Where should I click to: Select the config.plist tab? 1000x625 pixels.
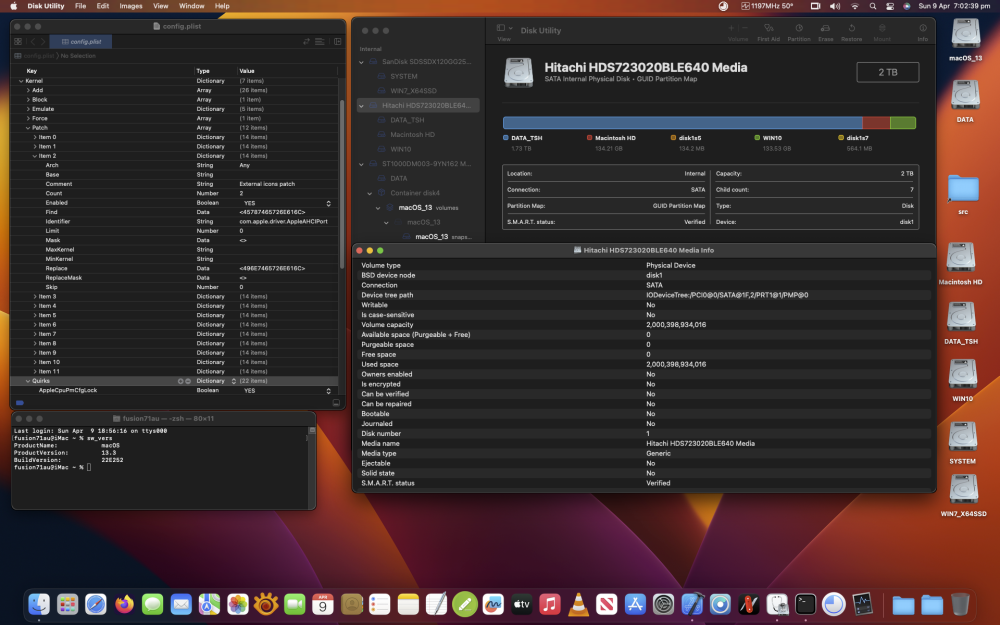point(80,41)
